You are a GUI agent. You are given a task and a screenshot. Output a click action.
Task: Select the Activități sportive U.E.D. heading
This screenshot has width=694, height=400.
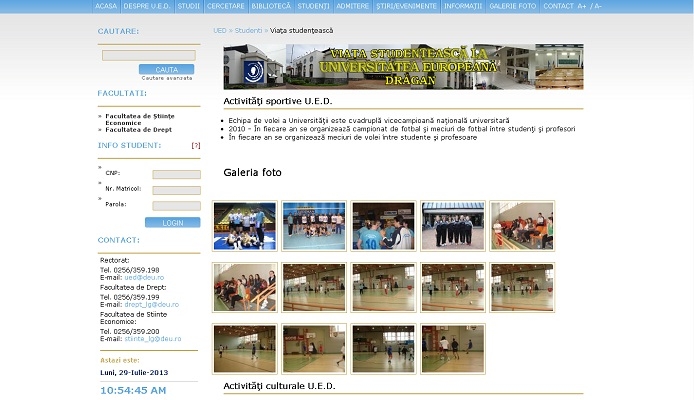278,101
